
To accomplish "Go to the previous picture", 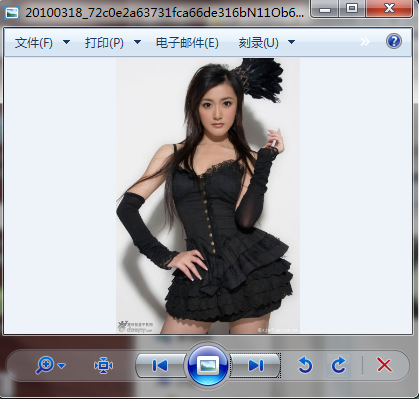I will (160, 366).
